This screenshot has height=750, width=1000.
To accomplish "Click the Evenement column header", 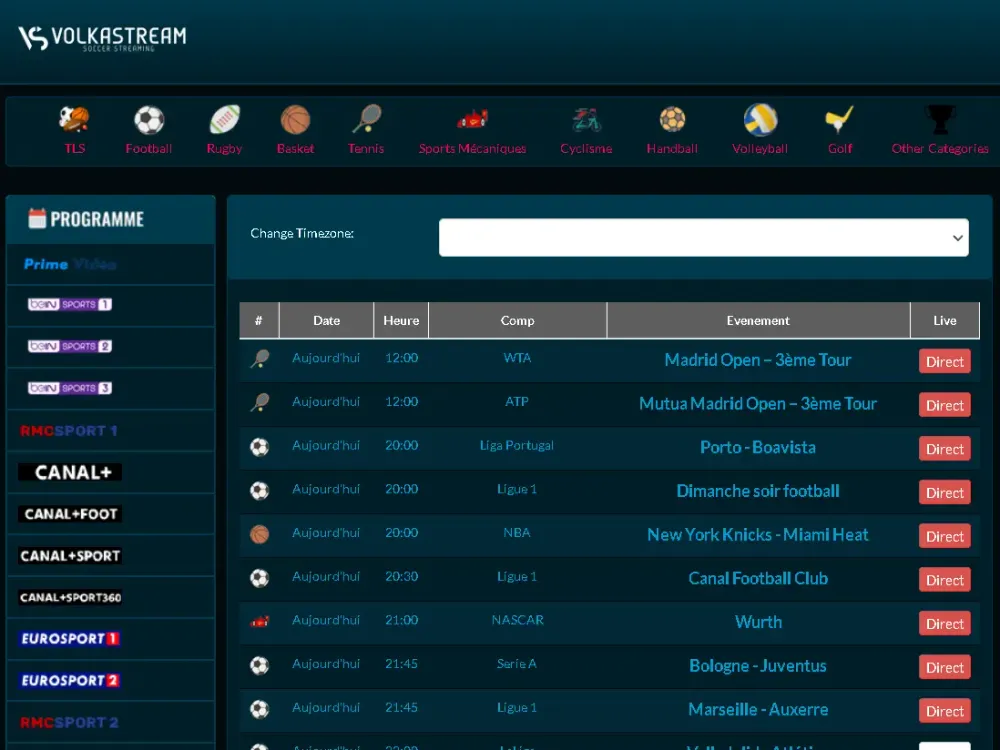I will click(758, 320).
